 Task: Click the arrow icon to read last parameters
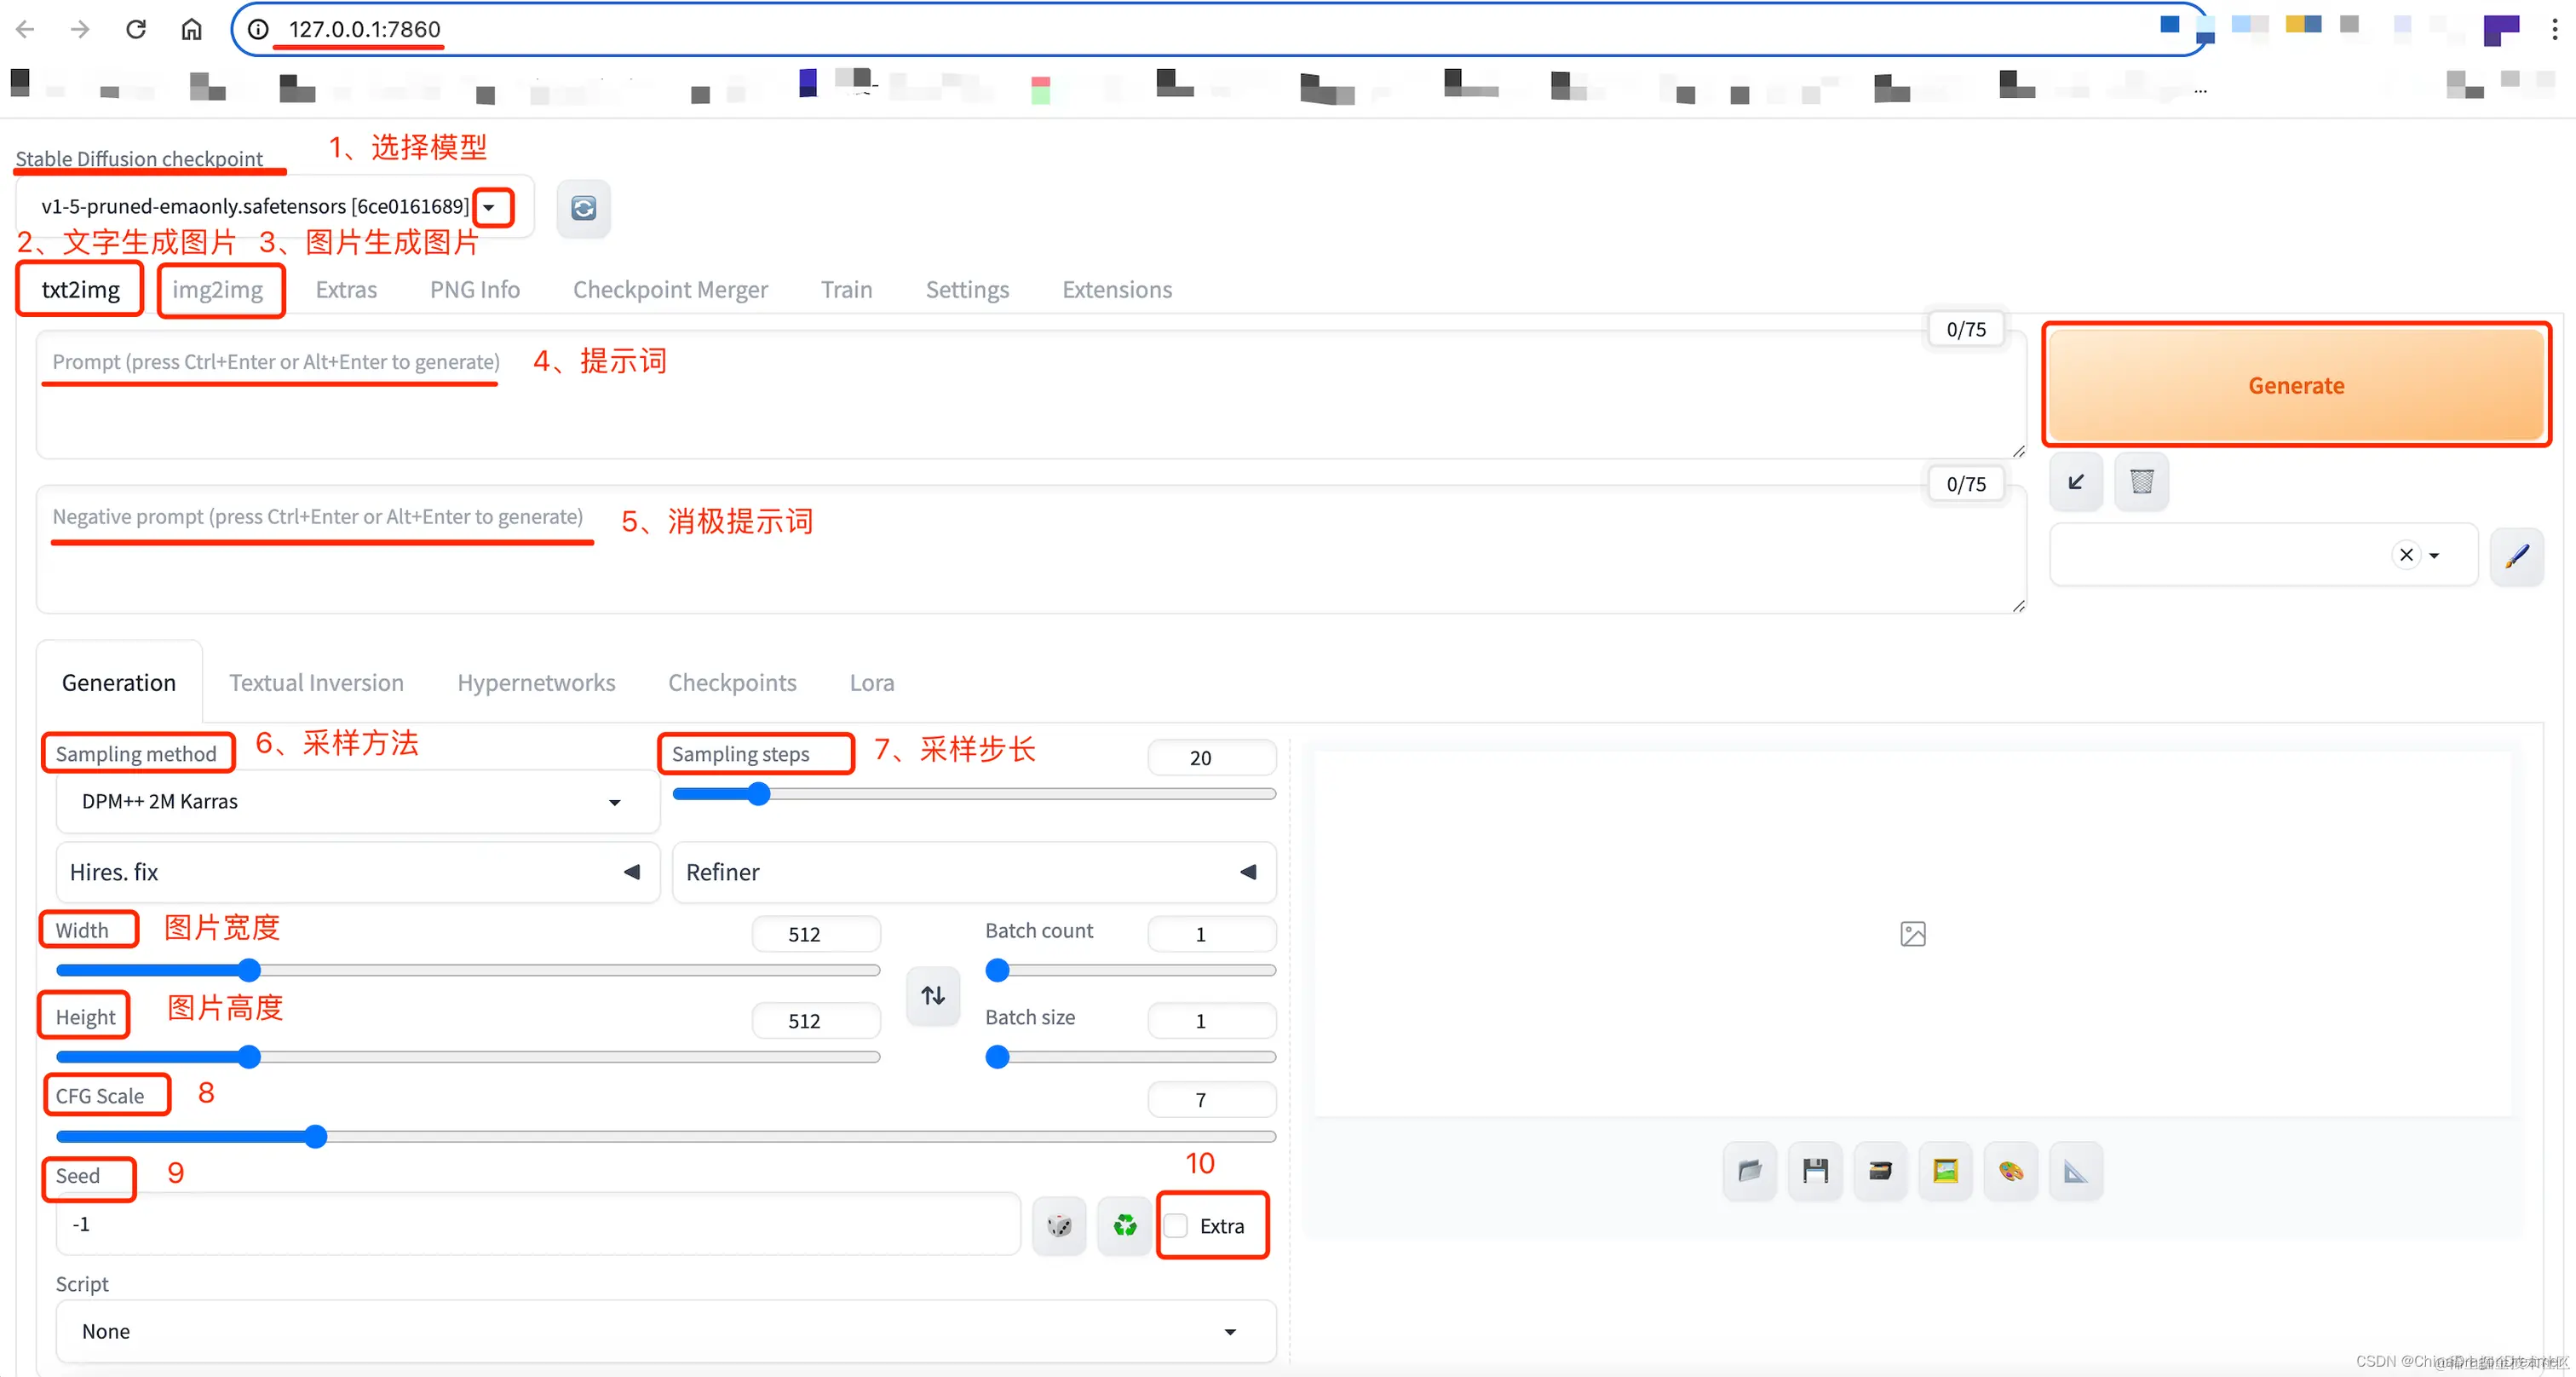(x=2076, y=482)
